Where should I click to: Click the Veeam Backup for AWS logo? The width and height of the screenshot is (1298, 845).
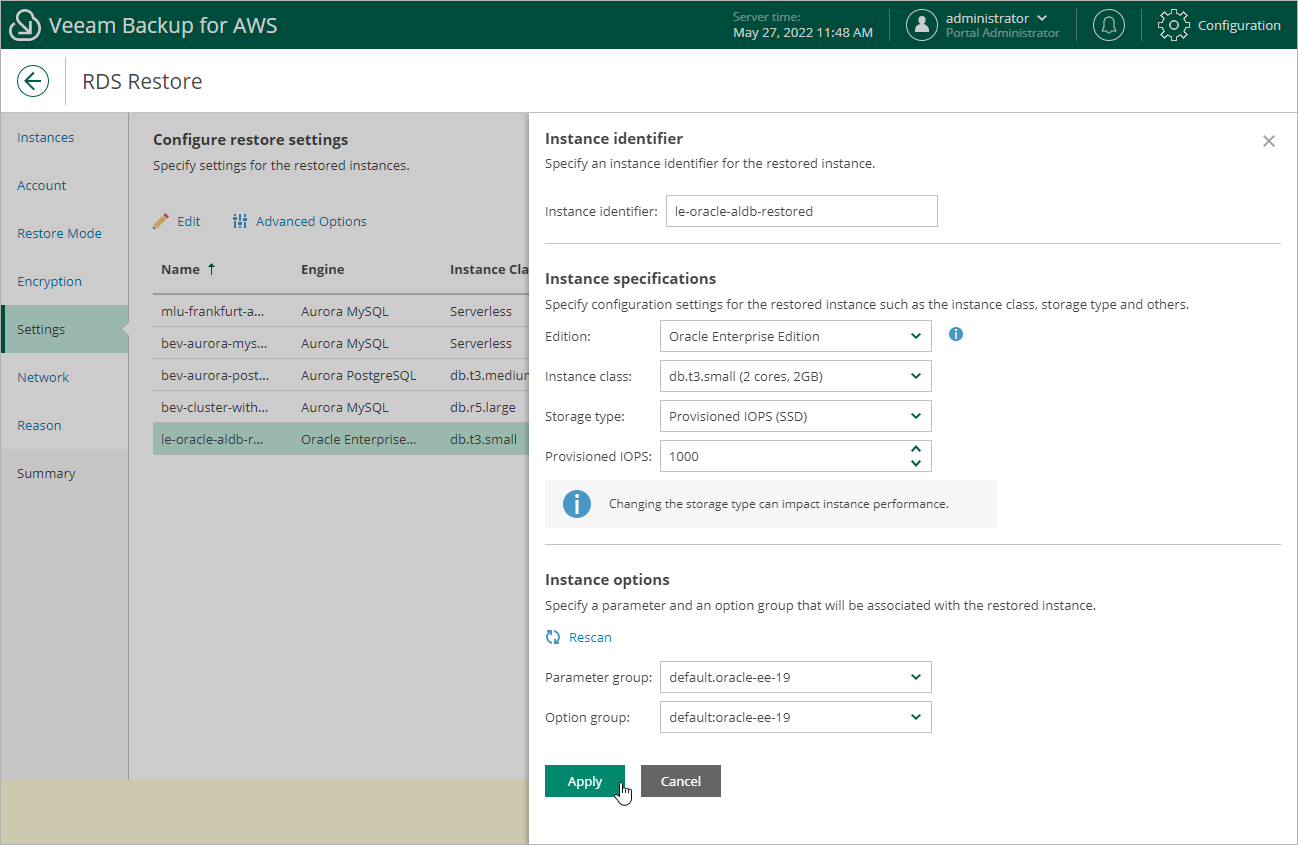[x=25, y=24]
